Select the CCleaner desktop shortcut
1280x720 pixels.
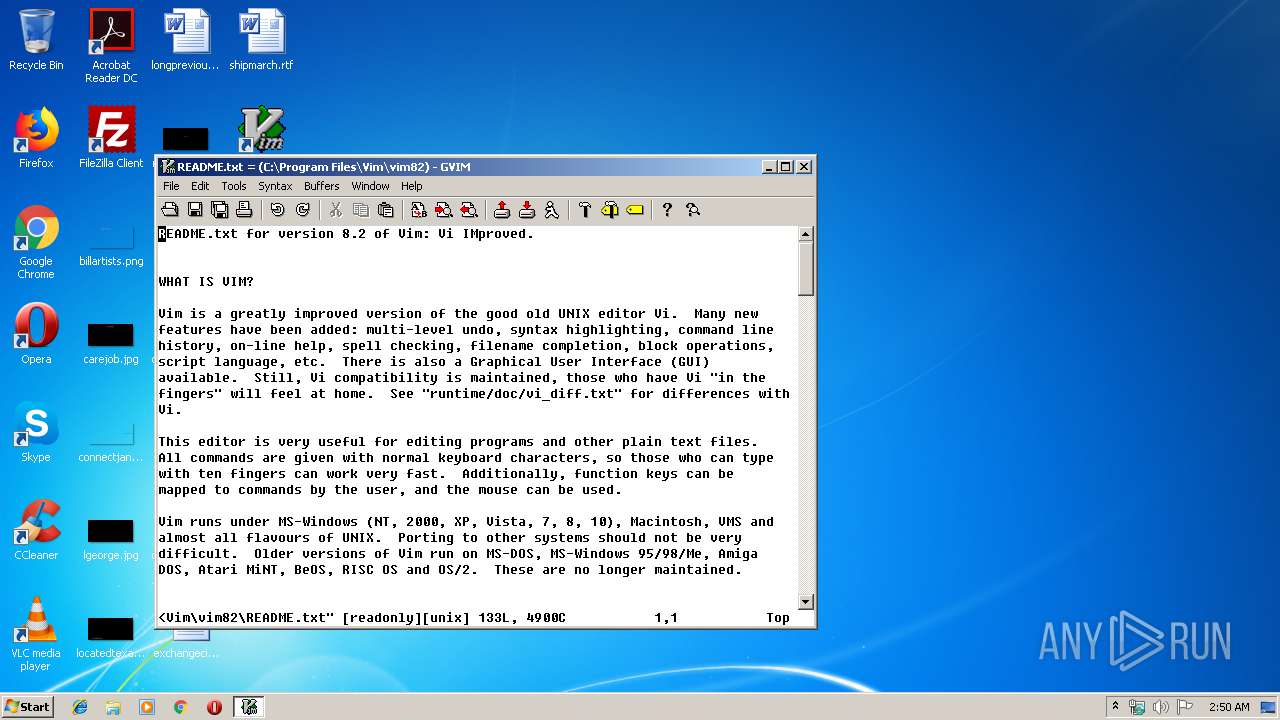point(36,530)
